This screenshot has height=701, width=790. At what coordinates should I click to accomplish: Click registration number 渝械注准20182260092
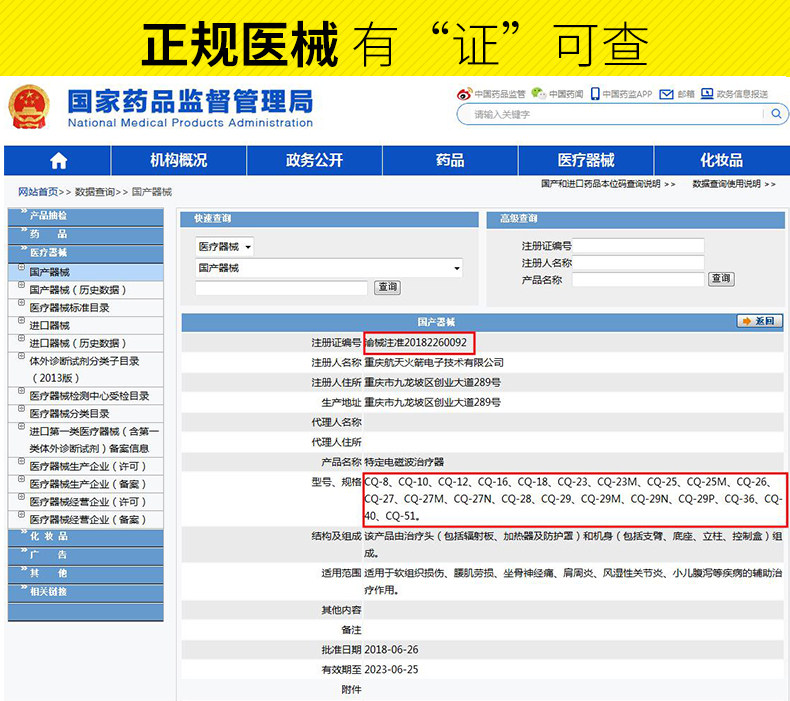pyautogui.click(x=416, y=343)
